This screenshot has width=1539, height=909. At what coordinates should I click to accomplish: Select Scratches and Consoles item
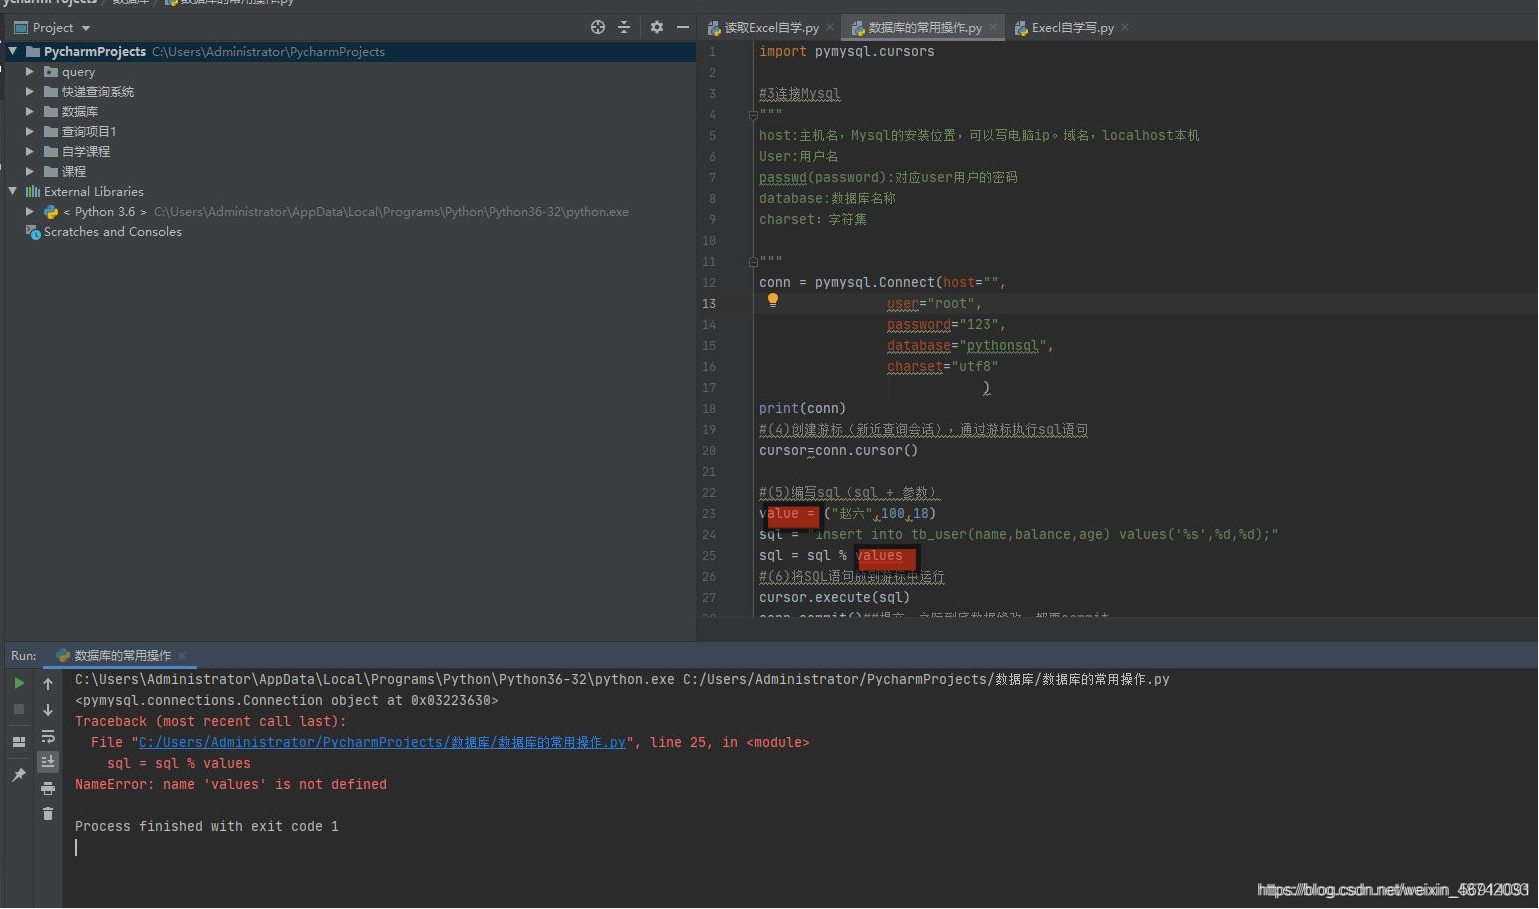coord(112,231)
